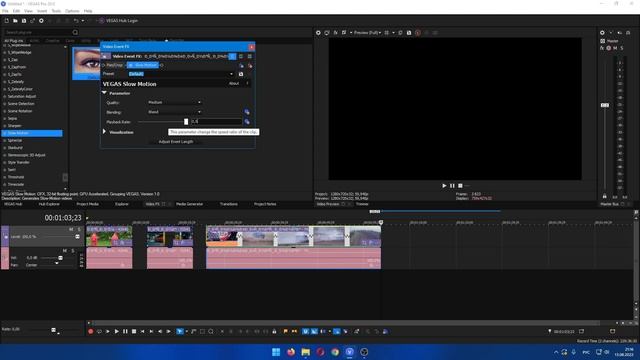Adjust the audio track Vol slider
640x360 pixels.
coord(60,258)
